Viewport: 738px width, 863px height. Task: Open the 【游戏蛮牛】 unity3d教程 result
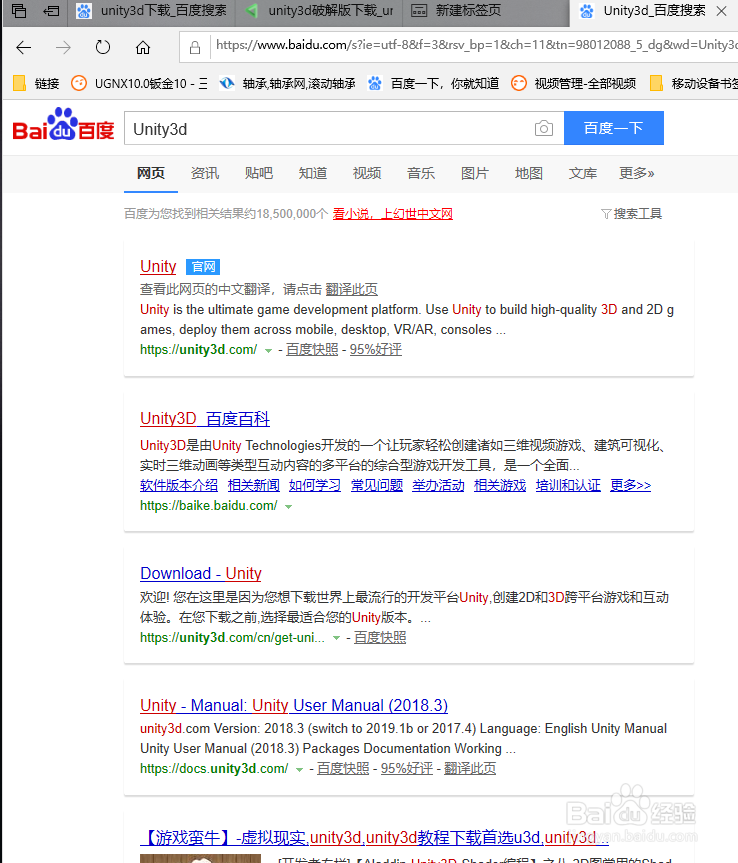pyautogui.click(x=374, y=838)
